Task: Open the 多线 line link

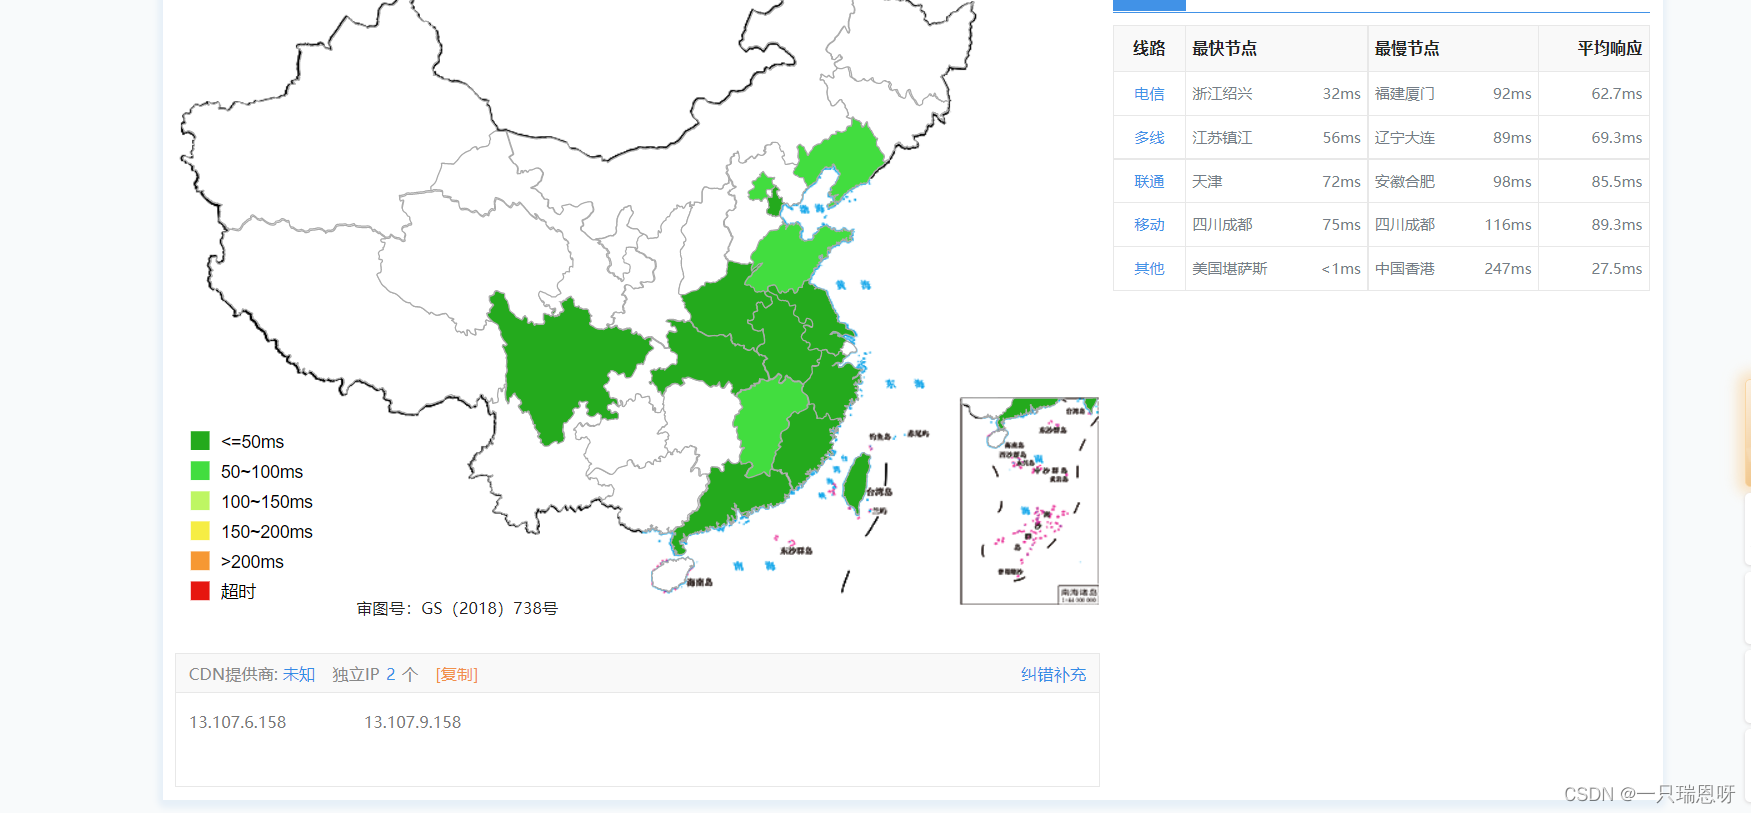Action: (1149, 138)
